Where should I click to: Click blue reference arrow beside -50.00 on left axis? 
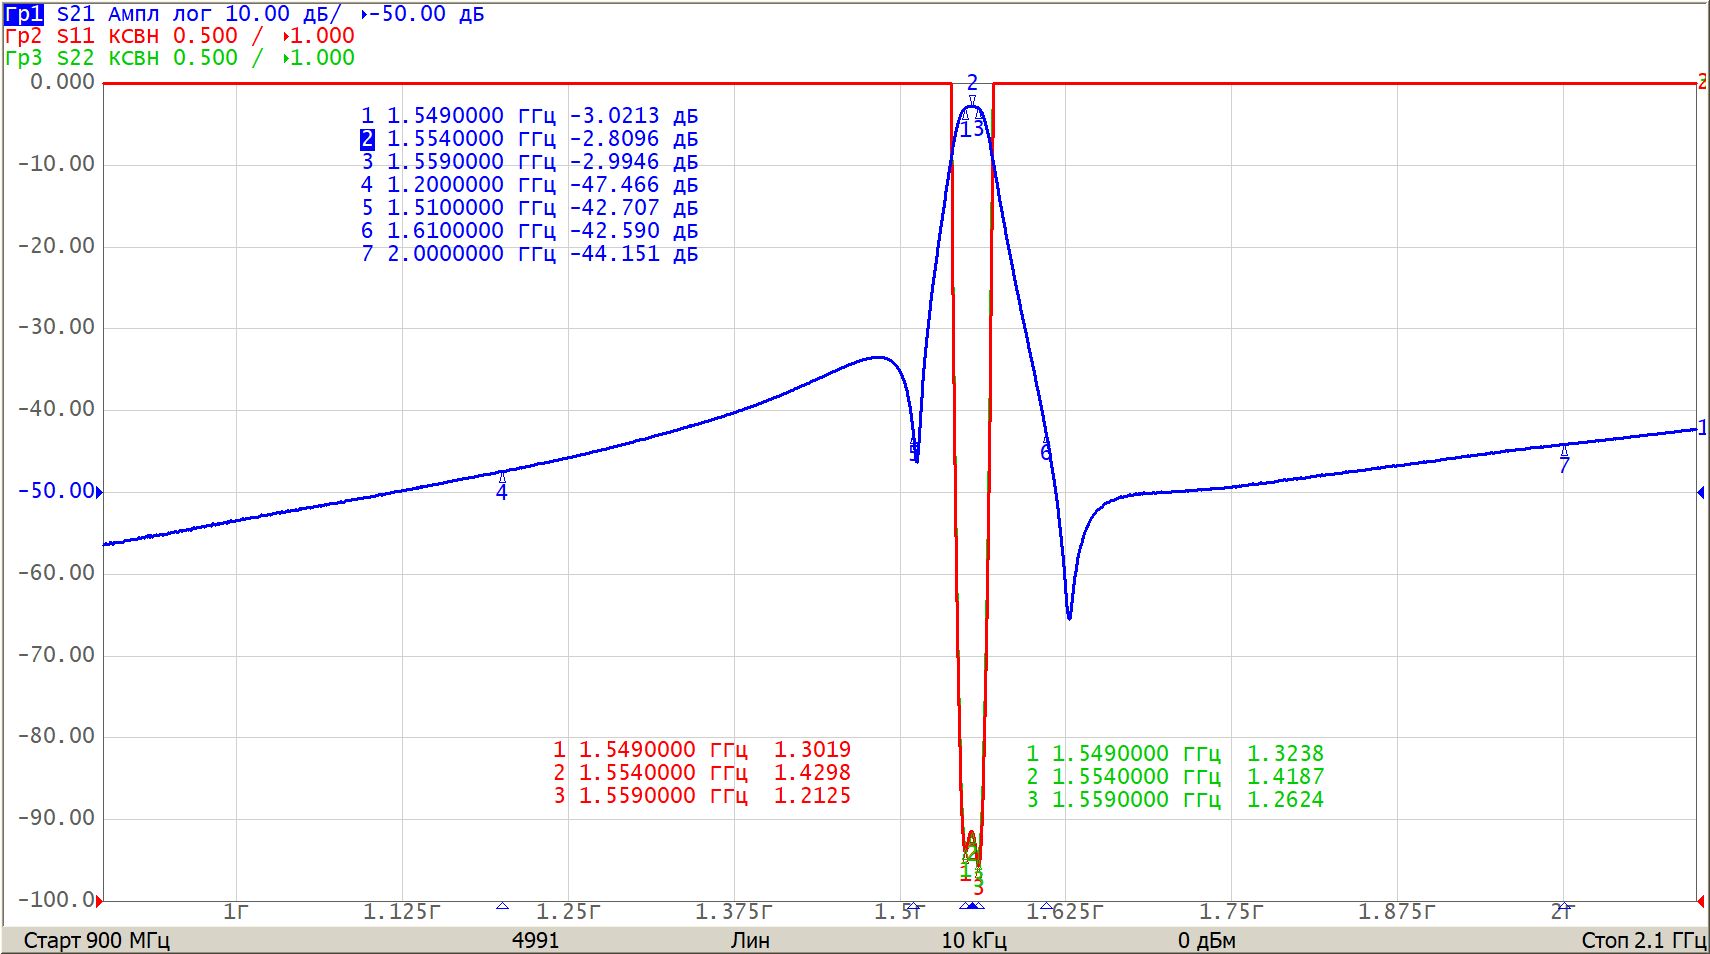tap(99, 491)
